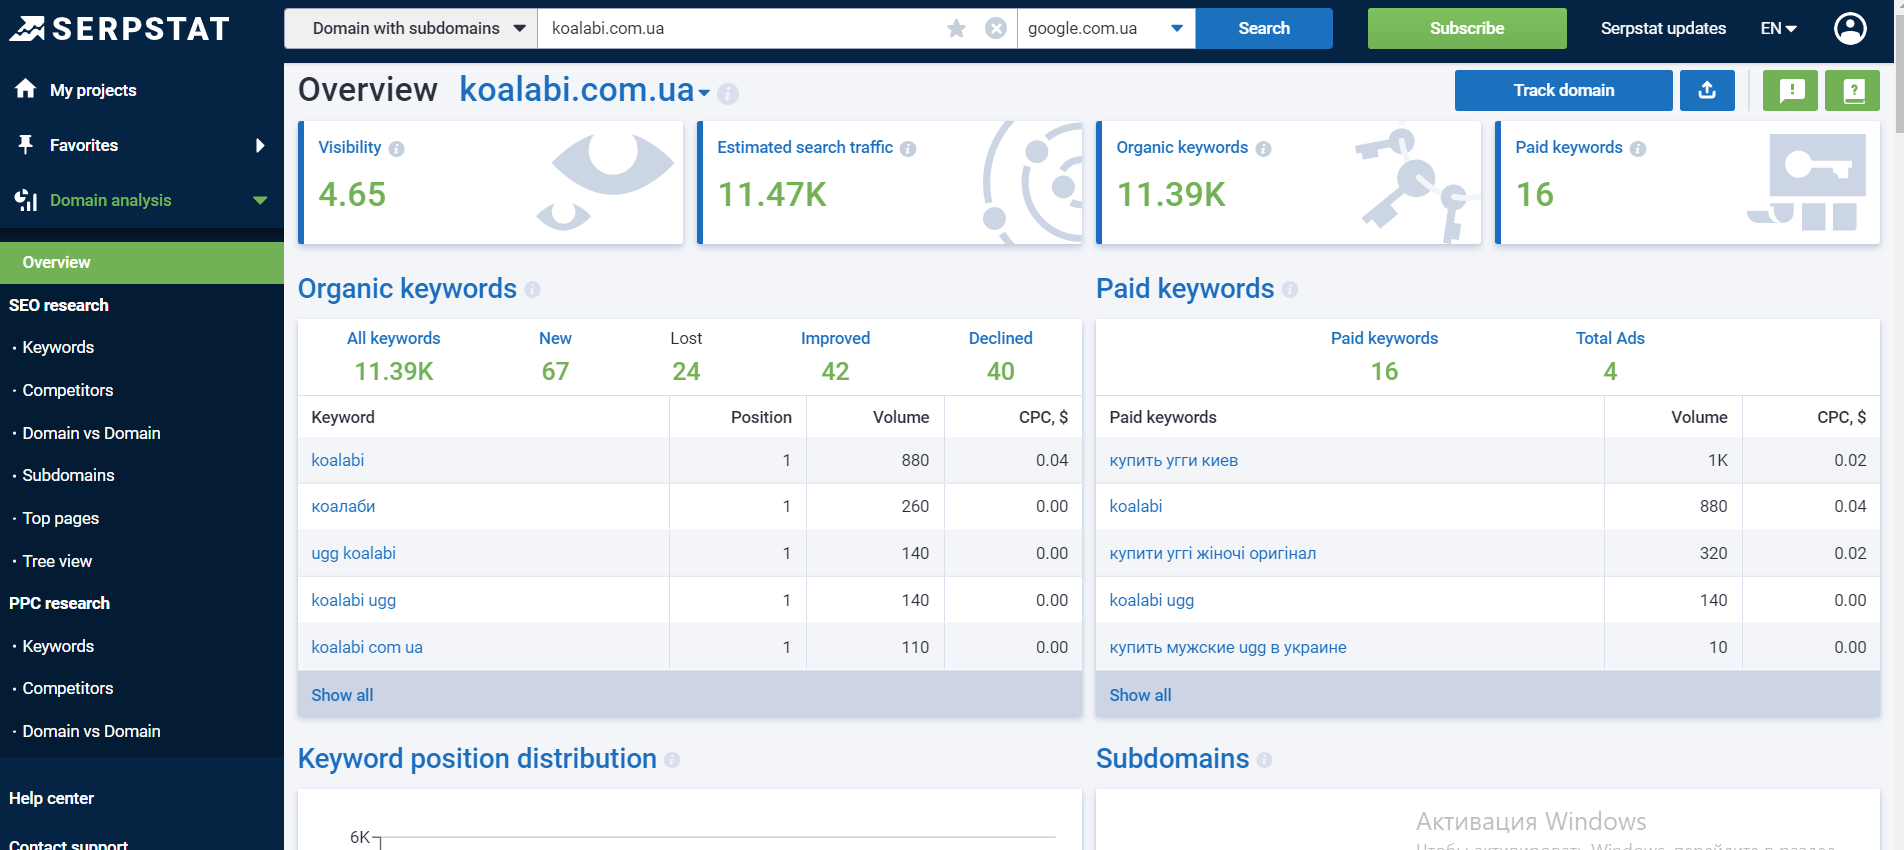Open PPC research Domain vs Domain

91,731
